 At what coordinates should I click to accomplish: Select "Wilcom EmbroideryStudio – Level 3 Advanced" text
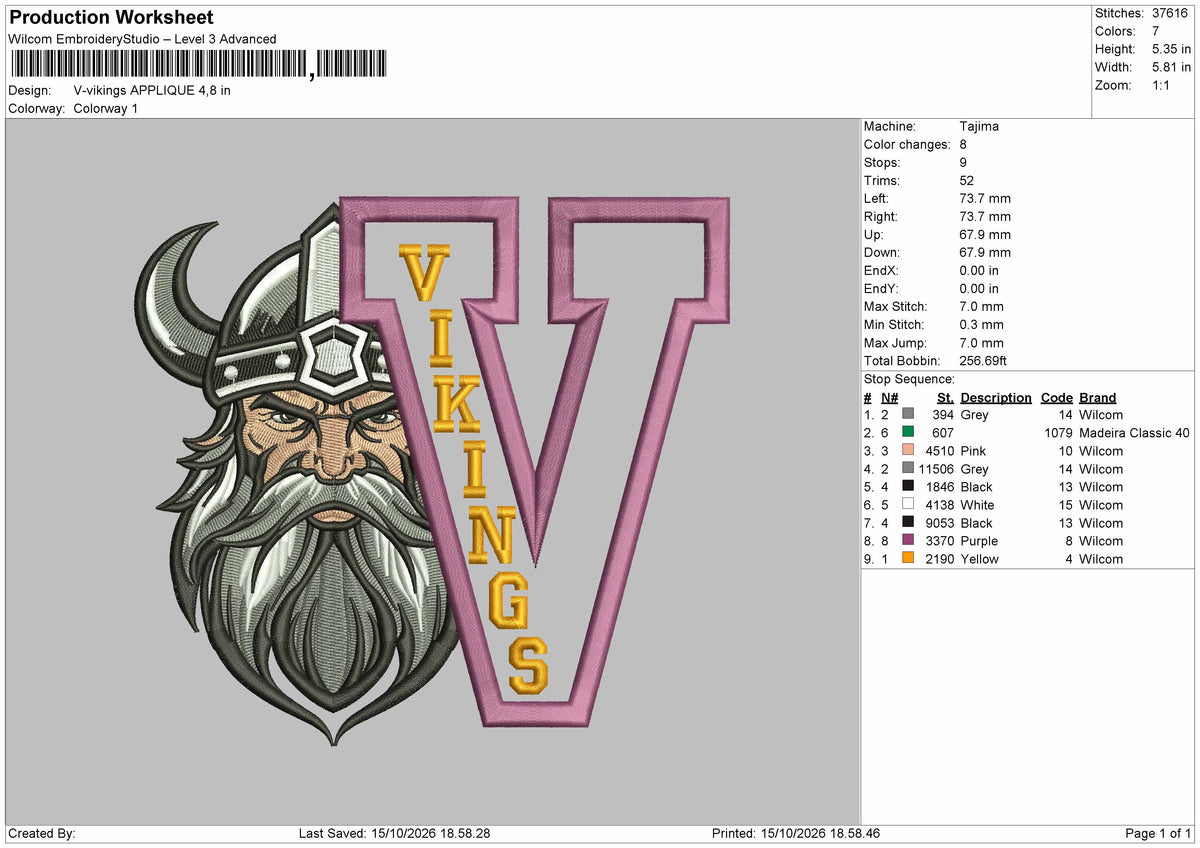[142, 39]
